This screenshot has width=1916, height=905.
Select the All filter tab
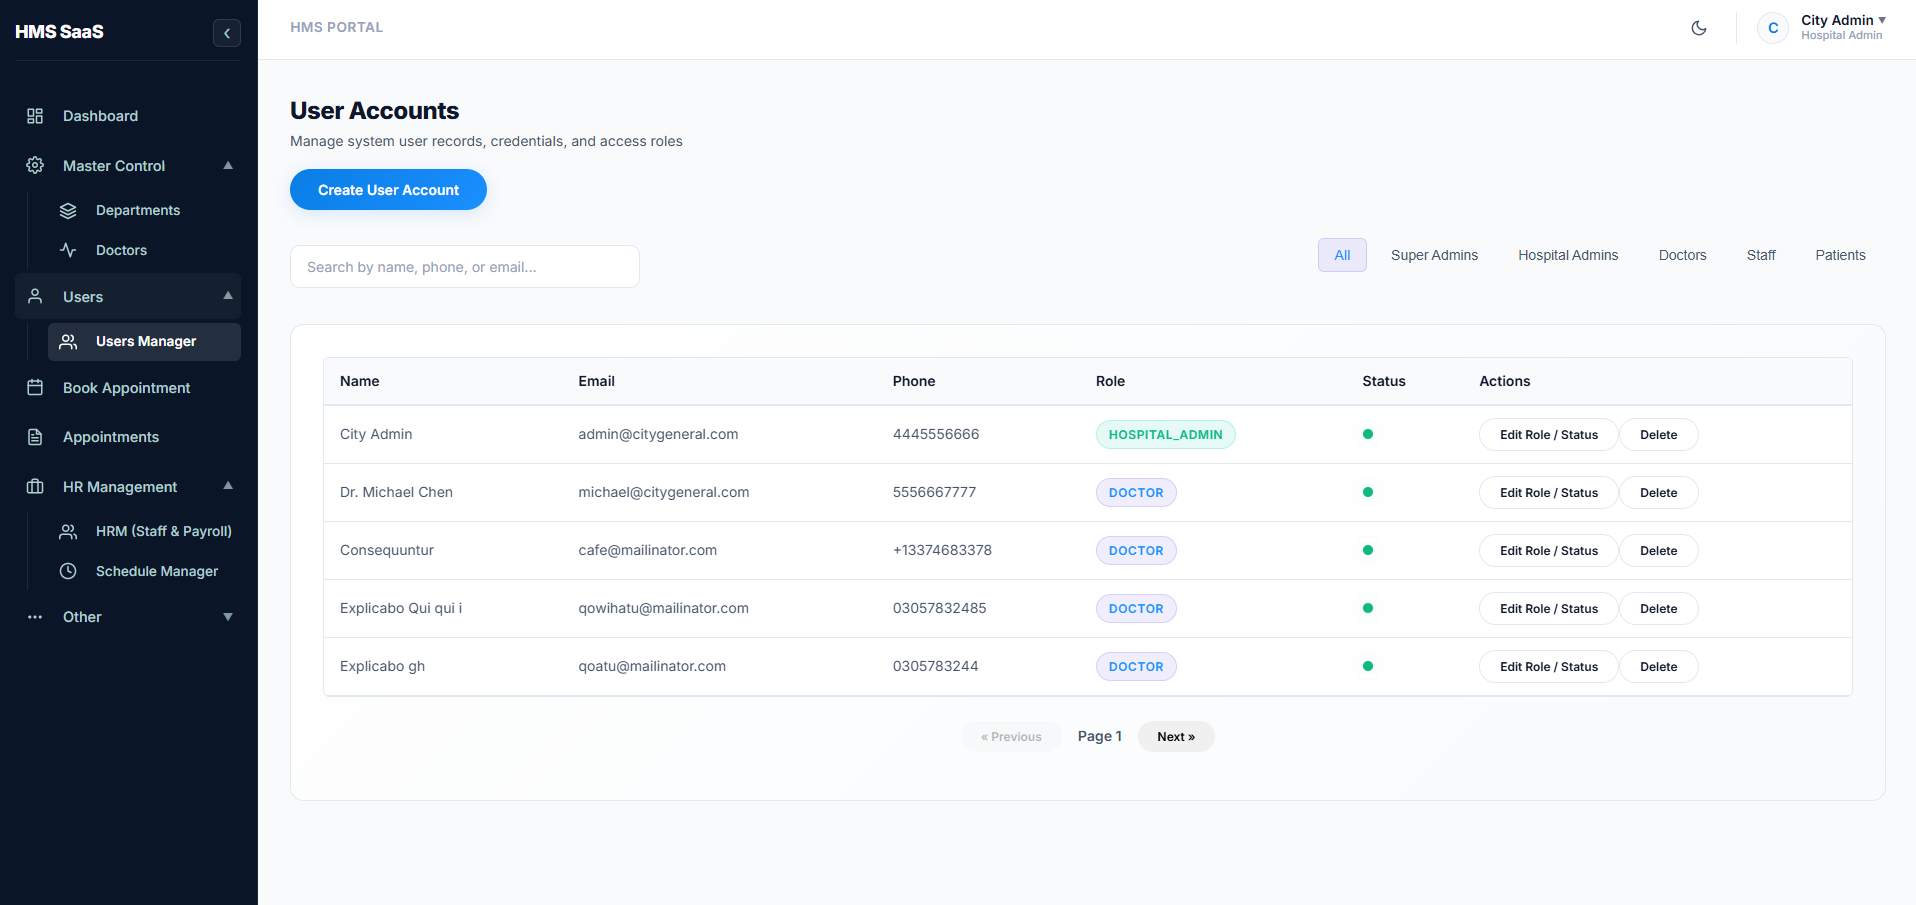tap(1342, 255)
